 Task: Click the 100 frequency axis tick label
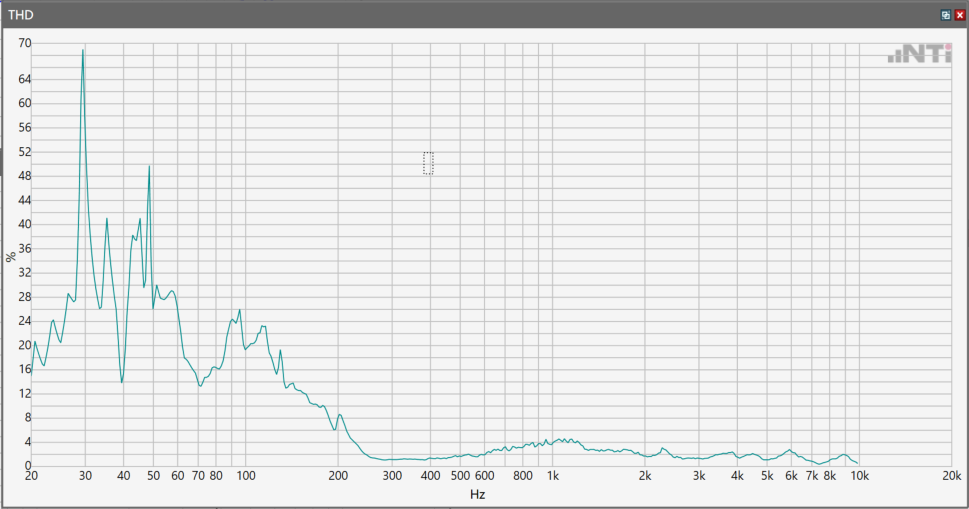pyautogui.click(x=245, y=476)
